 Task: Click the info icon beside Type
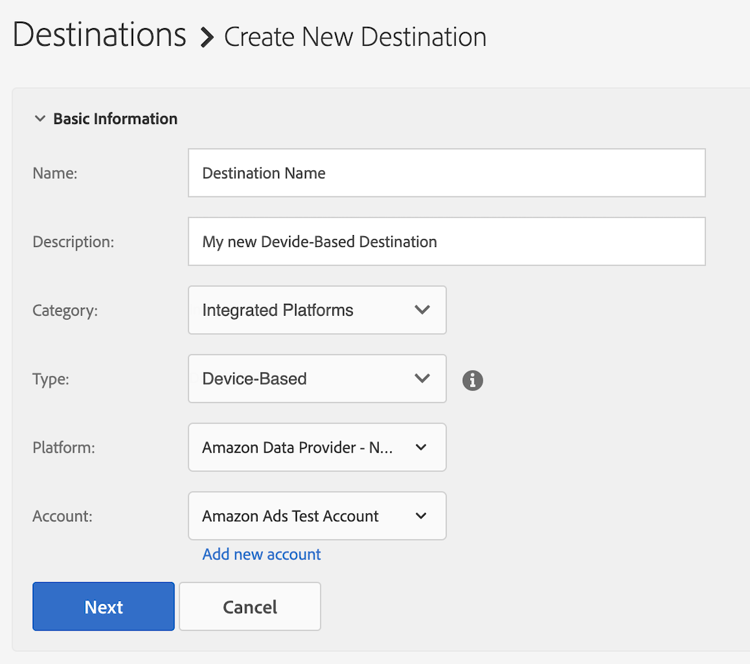point(473,380)
